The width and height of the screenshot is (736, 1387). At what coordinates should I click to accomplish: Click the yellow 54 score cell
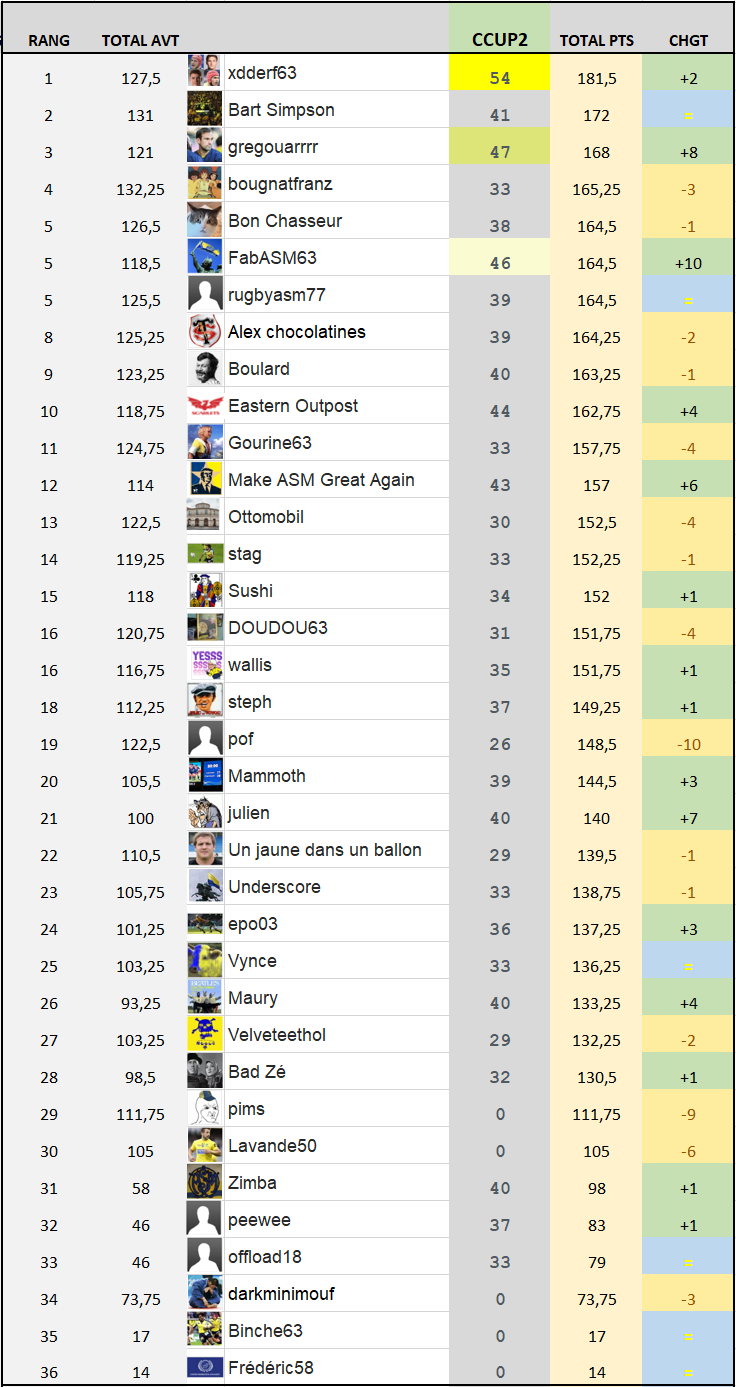pos(500,78)
